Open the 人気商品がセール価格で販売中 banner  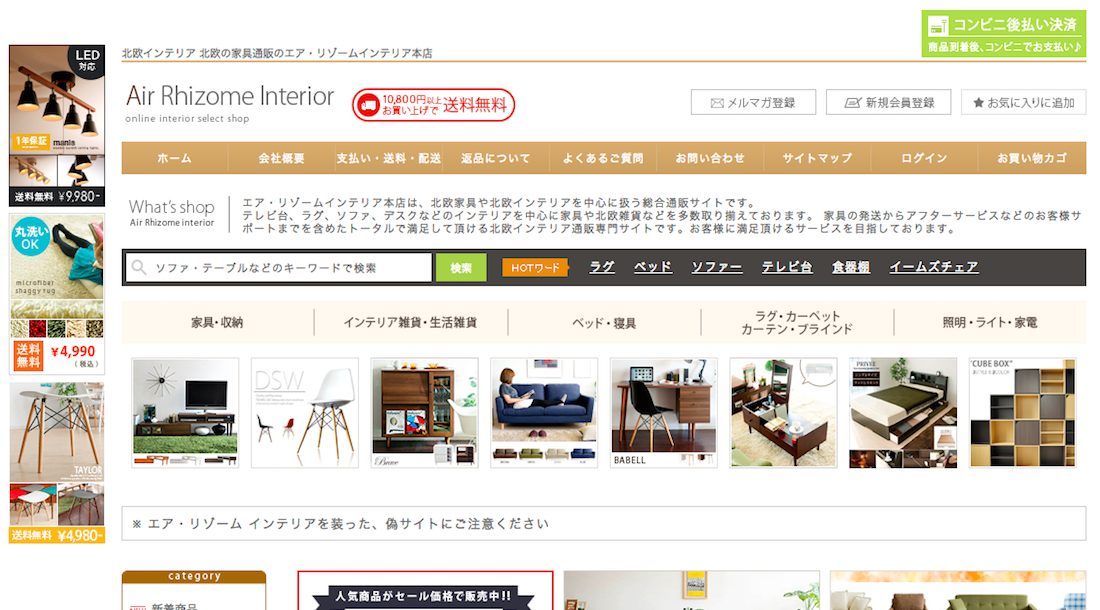[425, 590]
